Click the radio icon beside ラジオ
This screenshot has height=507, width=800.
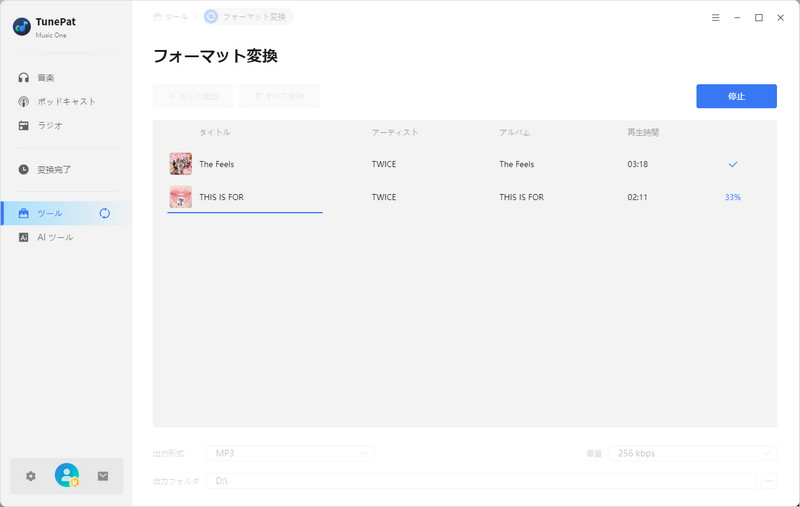pyautogui.click(x=23, y=125)
